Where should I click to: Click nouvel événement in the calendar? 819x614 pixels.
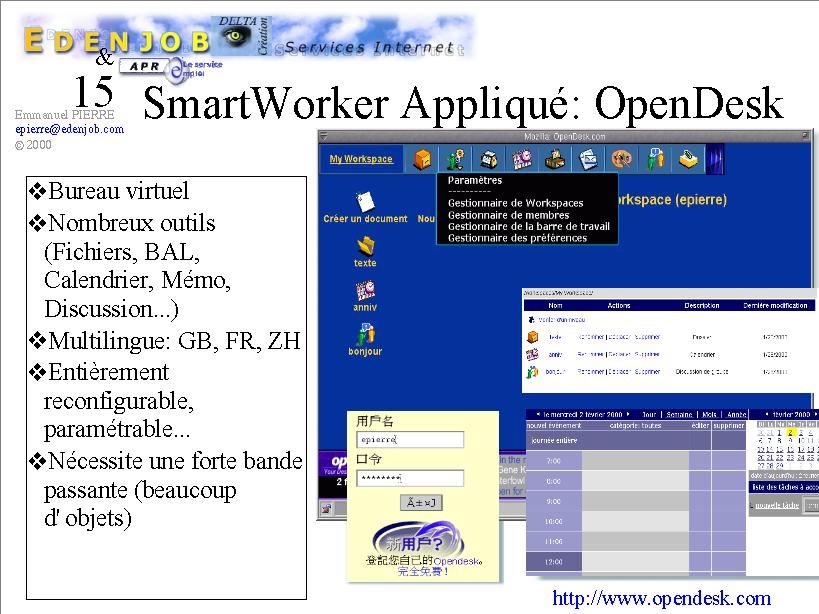[554, 426]
